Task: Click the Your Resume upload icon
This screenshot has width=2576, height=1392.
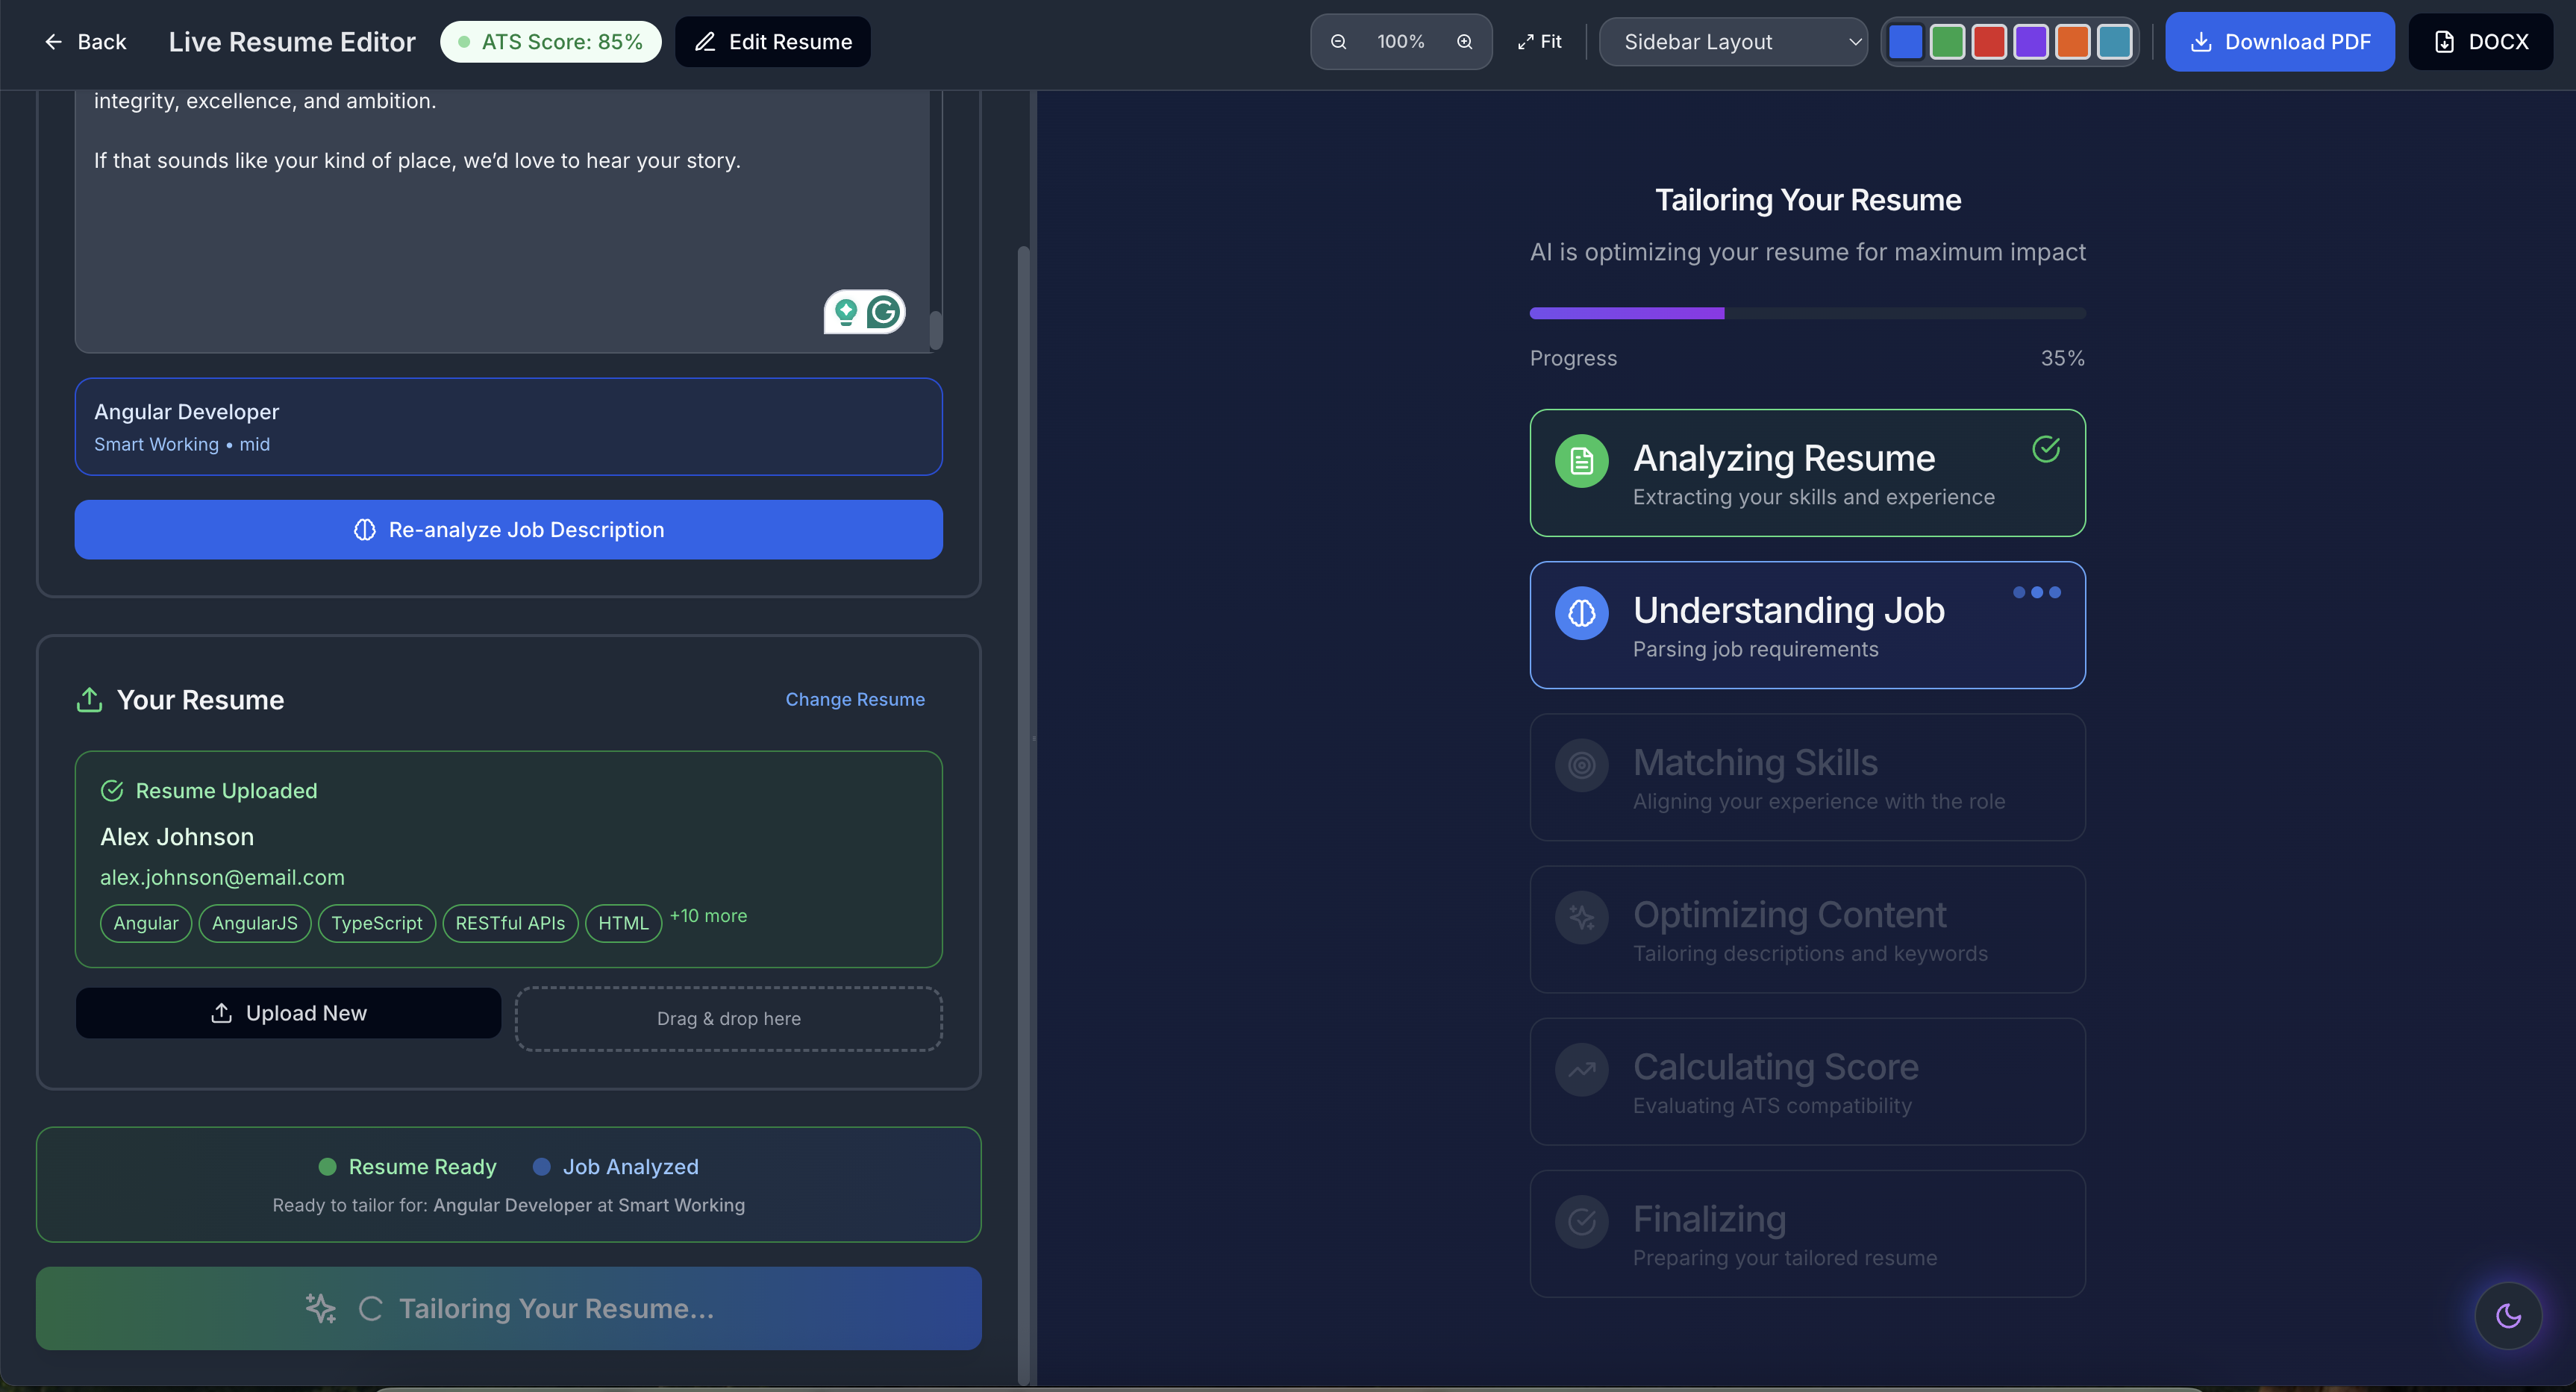Action: click(90, 700)
